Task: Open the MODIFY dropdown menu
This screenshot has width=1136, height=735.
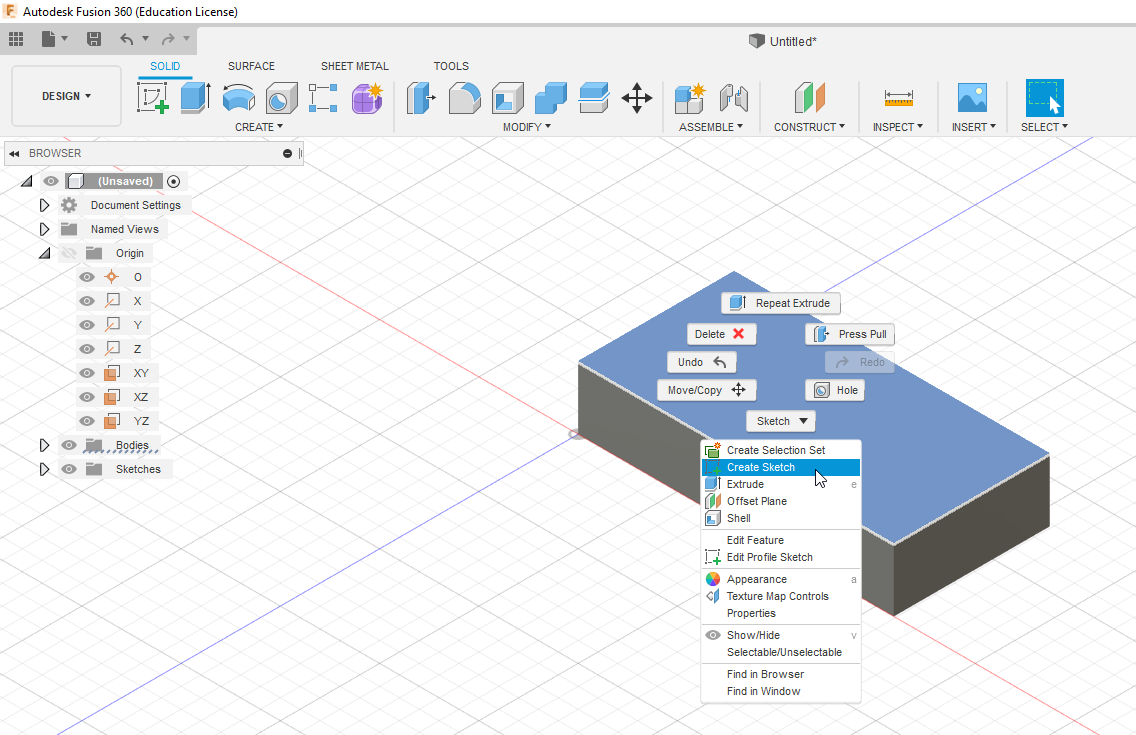Action: (527, 127)
